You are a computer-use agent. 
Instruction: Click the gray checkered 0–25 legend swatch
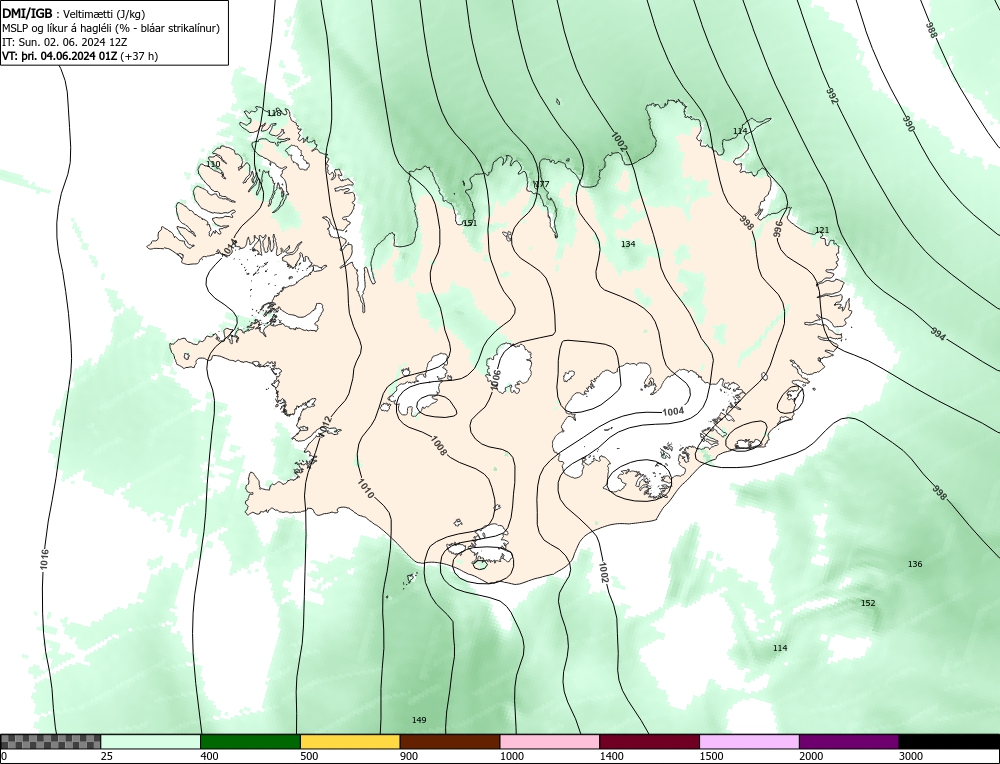50,741
